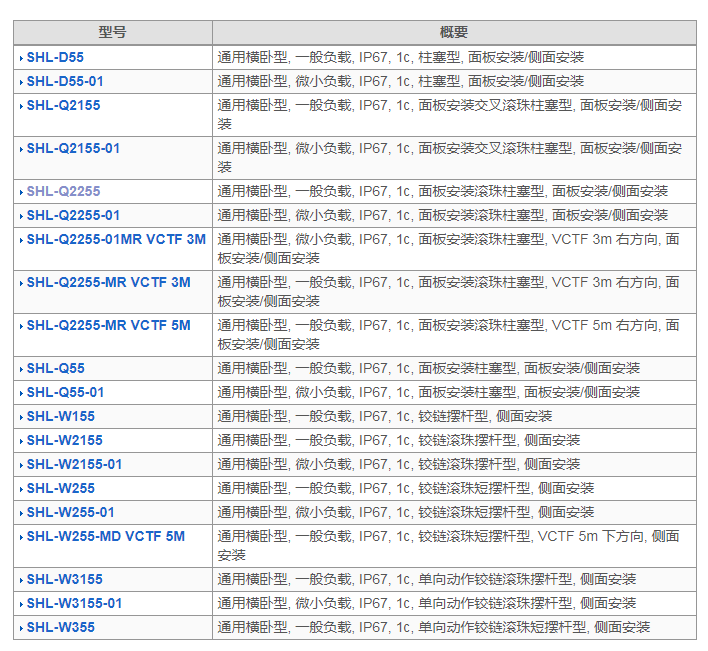Select the description text for SHL-Q55-01

(429, 392)
